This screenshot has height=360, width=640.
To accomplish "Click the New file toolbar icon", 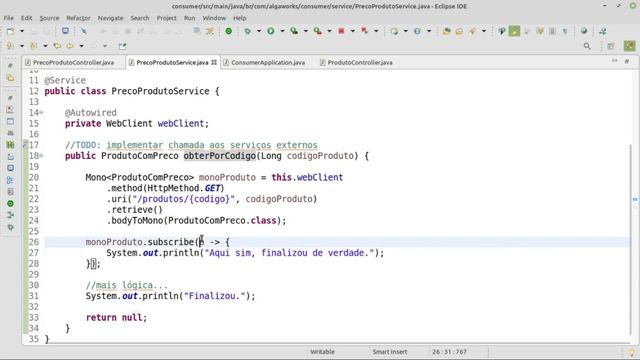I will tap(10, 31).
